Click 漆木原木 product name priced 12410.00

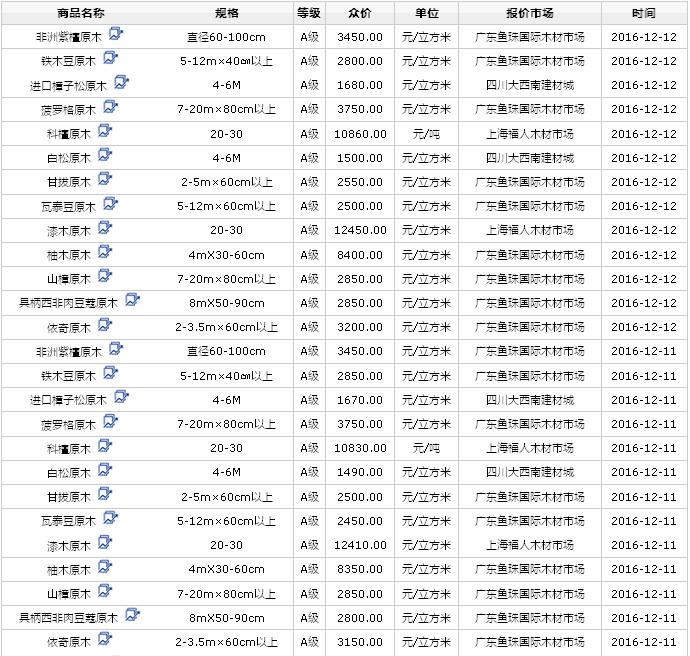pos(68,546)
